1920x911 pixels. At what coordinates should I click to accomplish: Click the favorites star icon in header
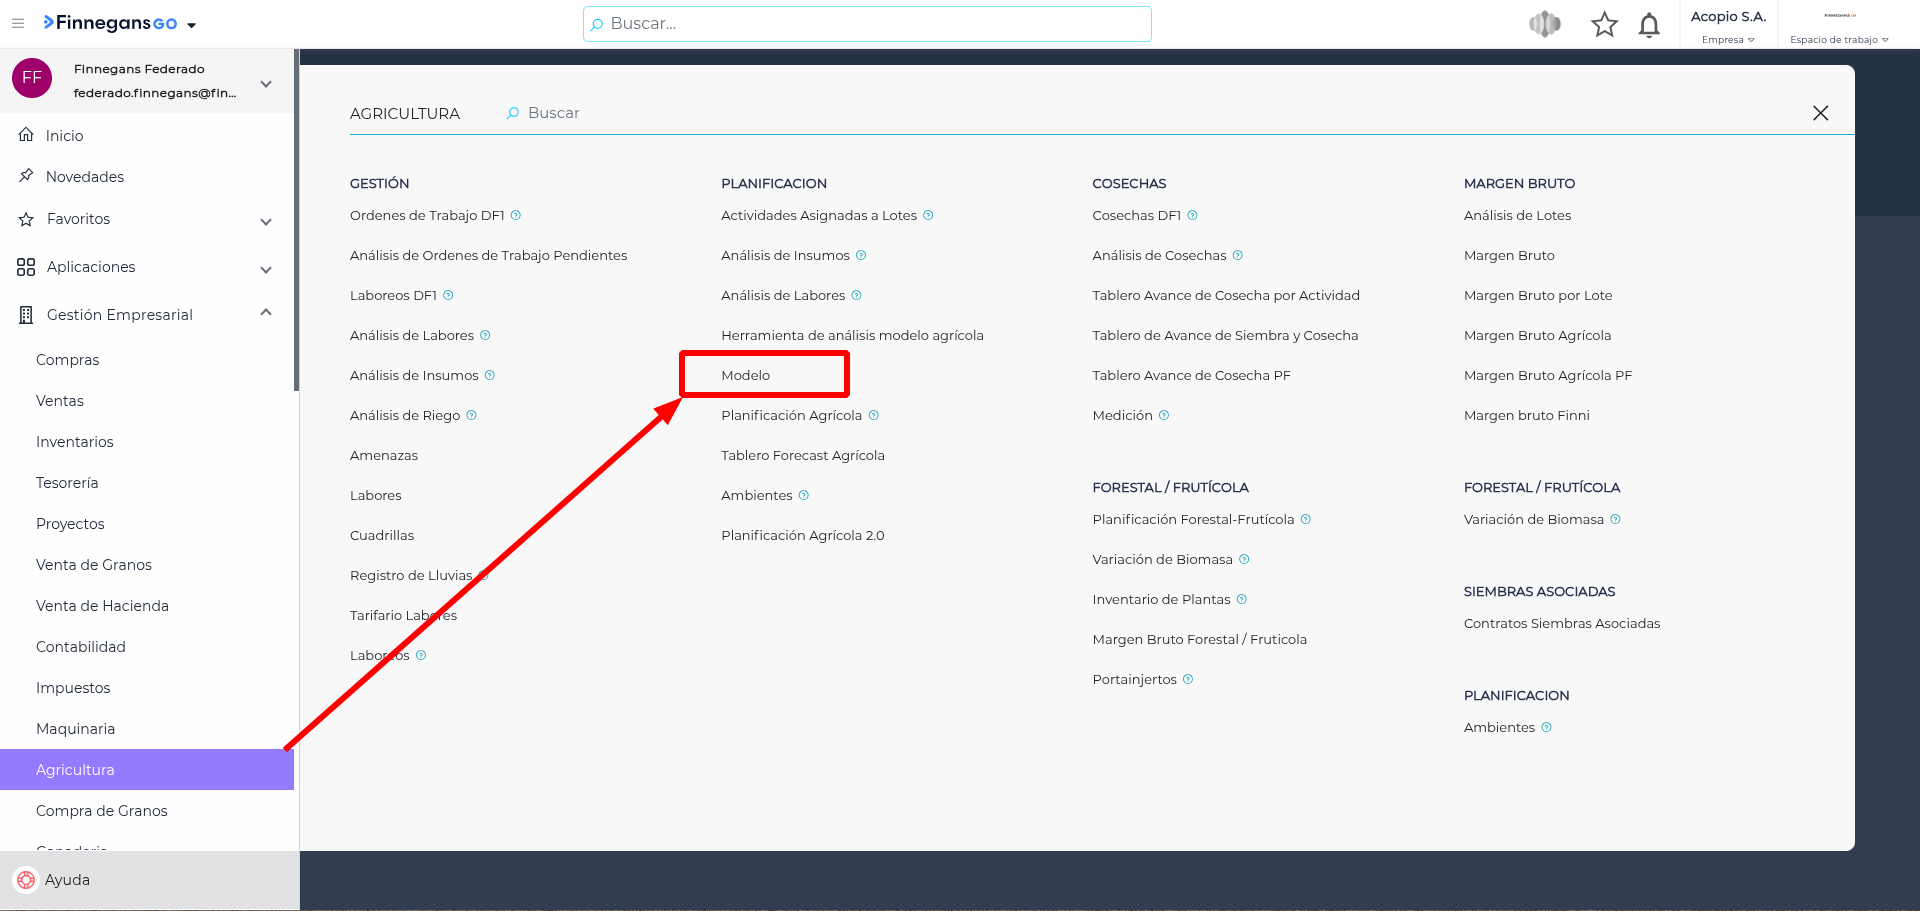coord(1604,24)
